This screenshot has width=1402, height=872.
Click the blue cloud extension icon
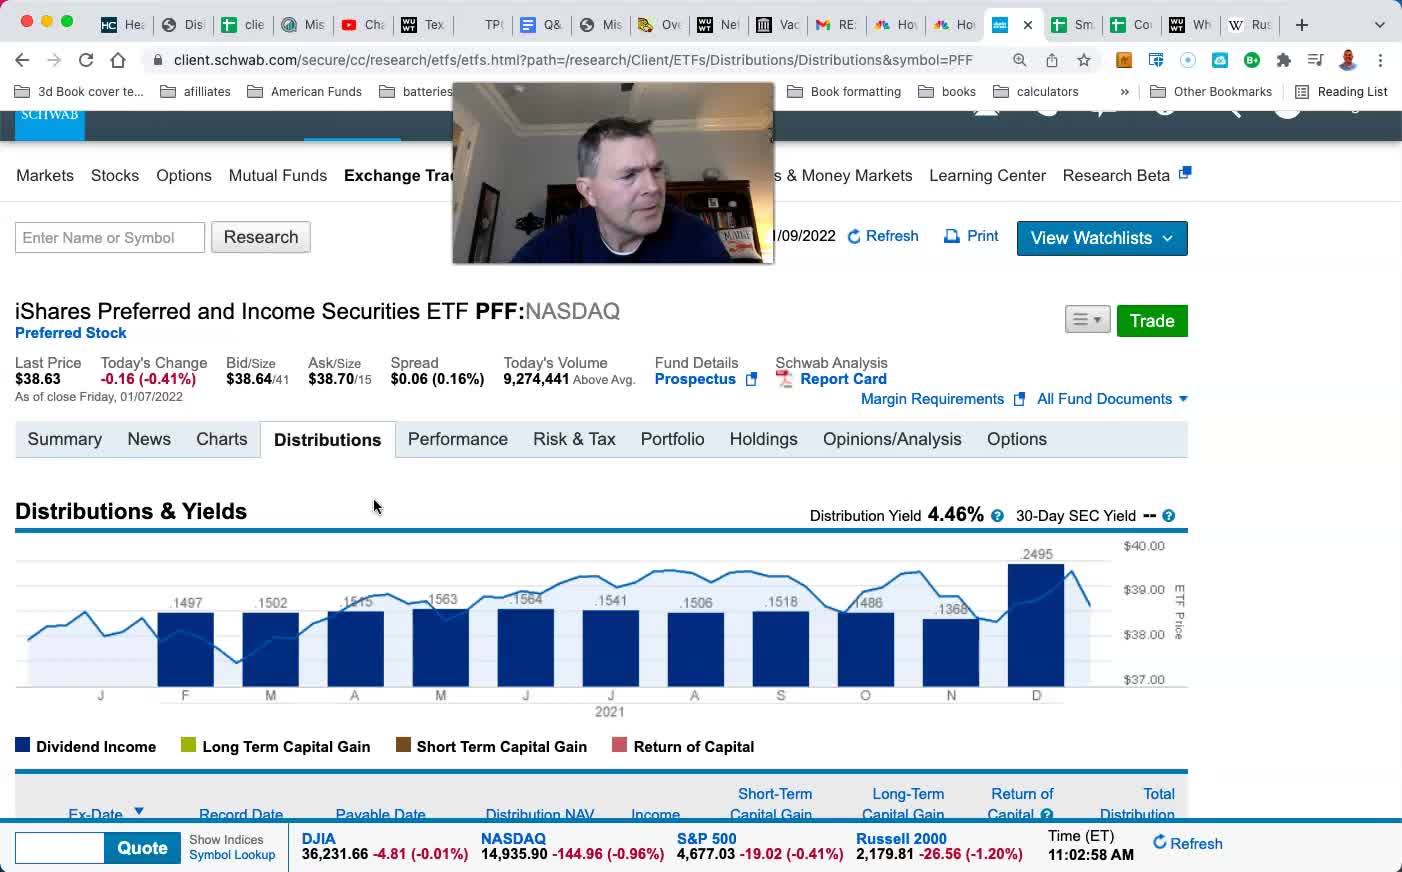click(x=1220, y=60)
